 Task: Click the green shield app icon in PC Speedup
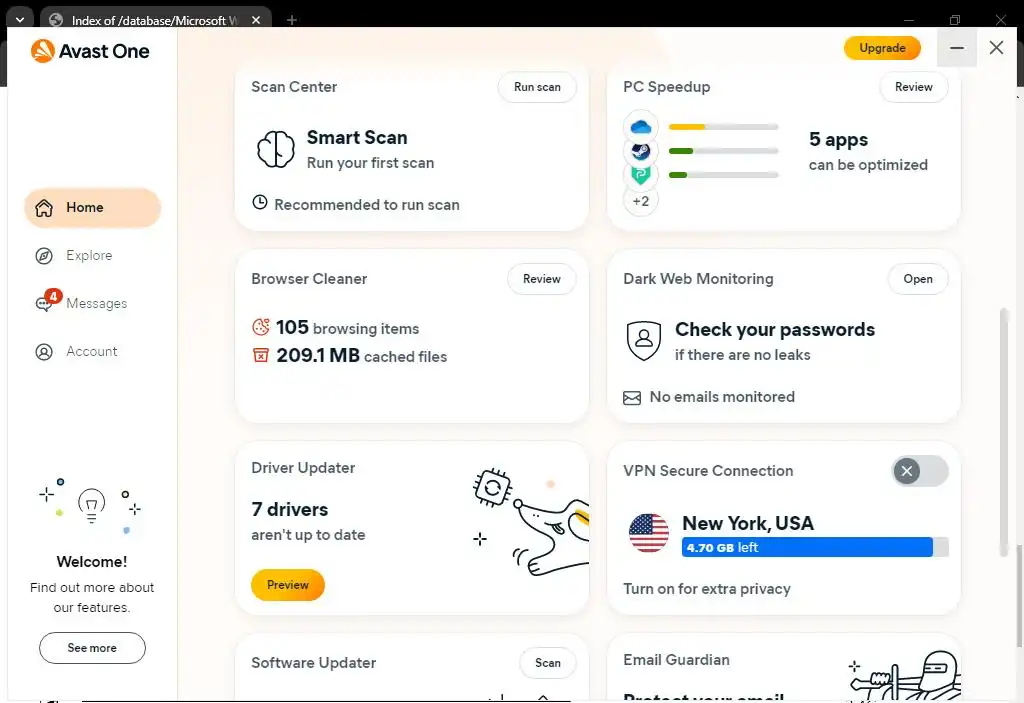[641, 175]
